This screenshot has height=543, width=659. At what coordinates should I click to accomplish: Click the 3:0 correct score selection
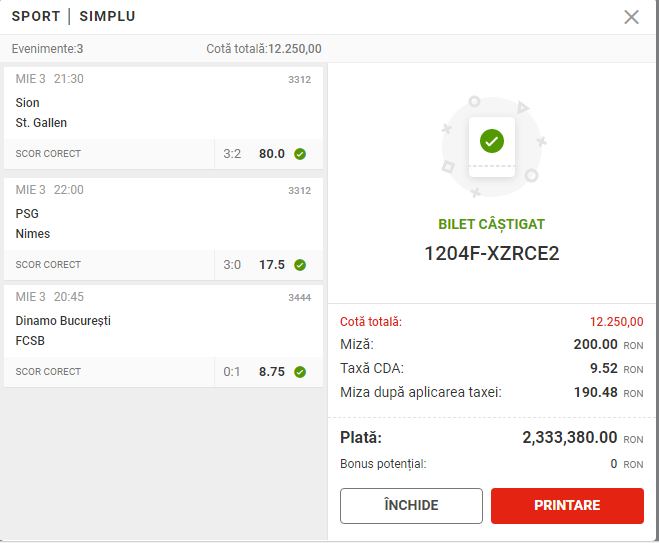[232, 265]
